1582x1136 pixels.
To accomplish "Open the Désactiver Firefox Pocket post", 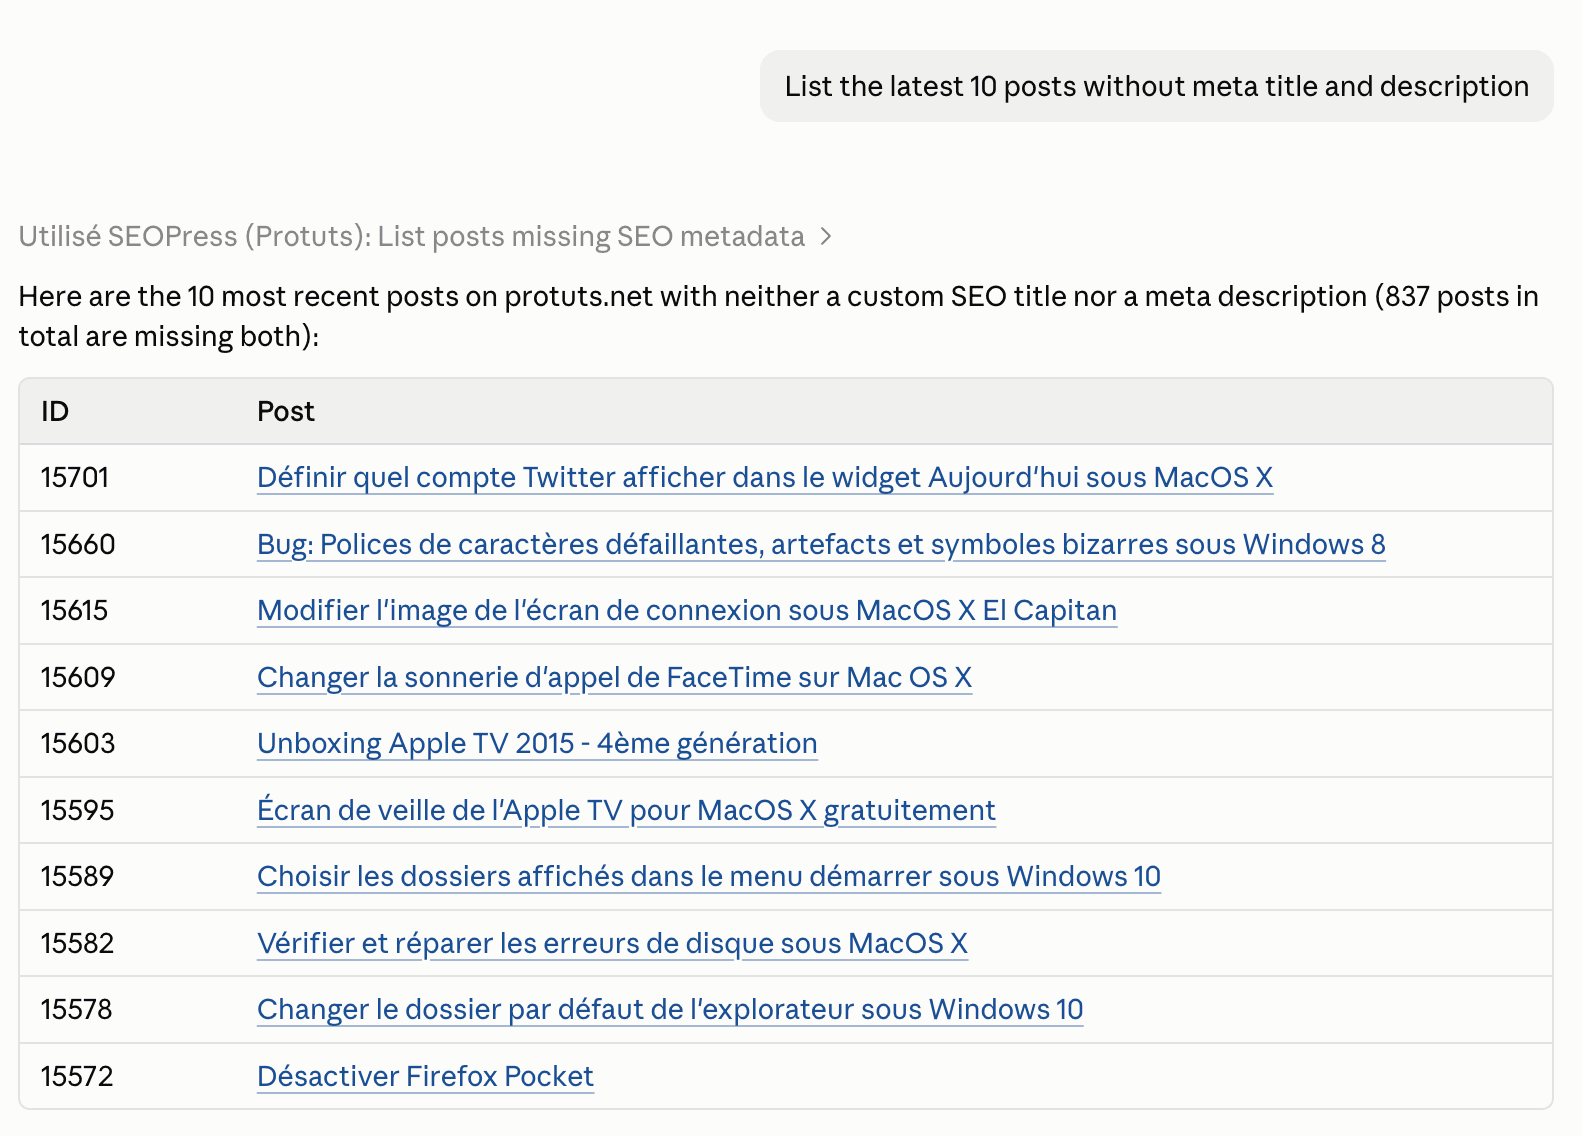I will point(425,1076).
